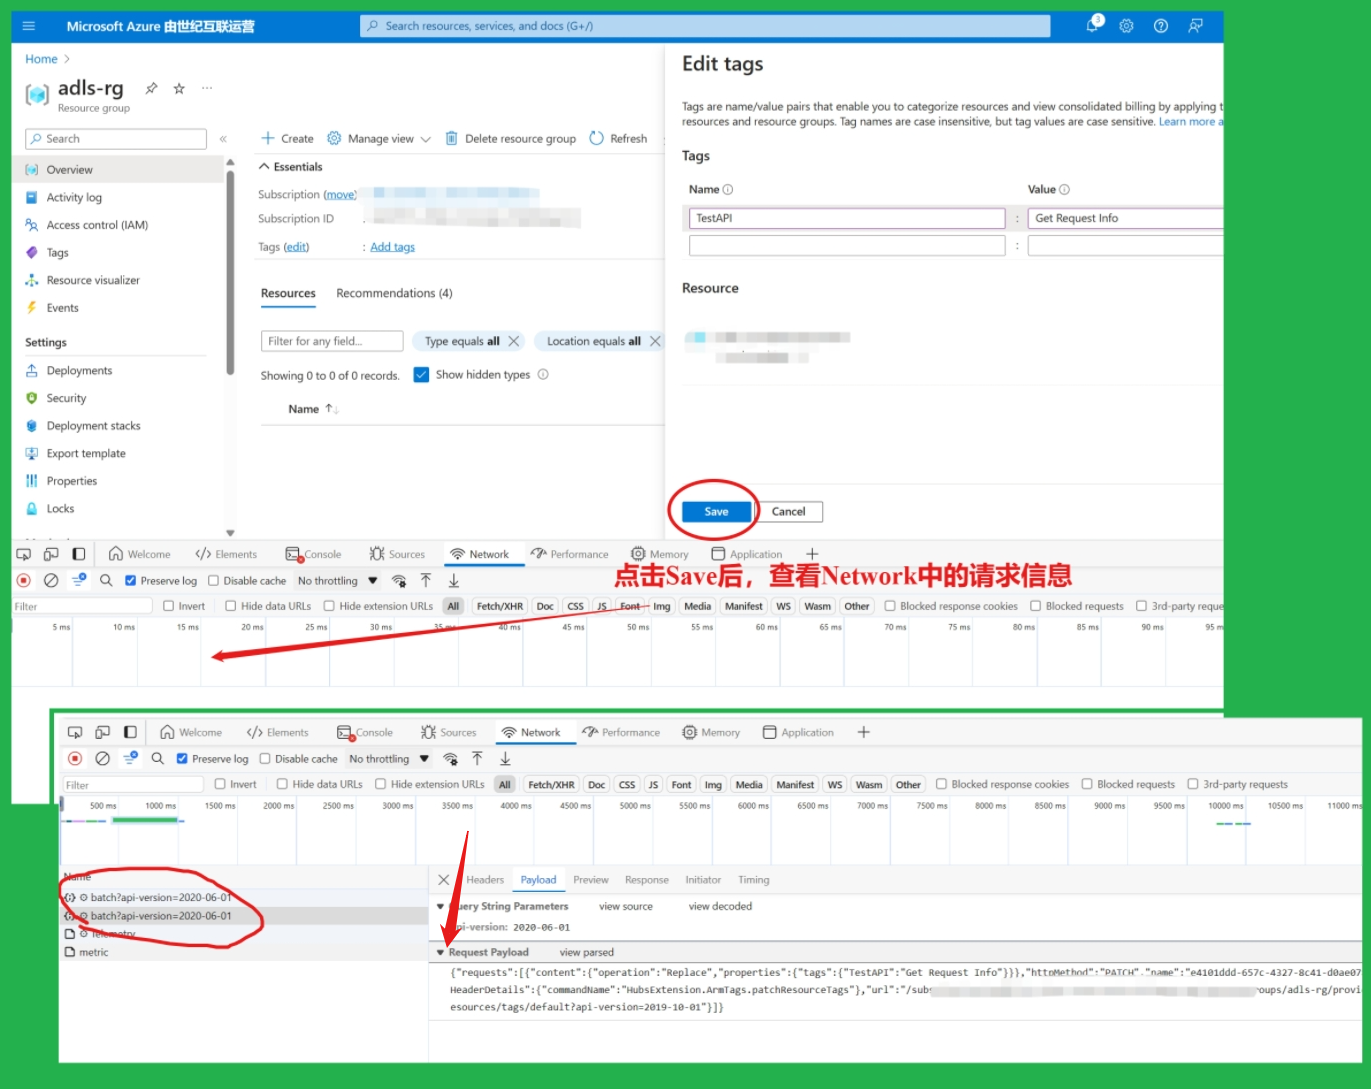Click record button in upper DevTools
Screen dimensions: 1371x1089
pyautogui.click(x=24, y=580)
